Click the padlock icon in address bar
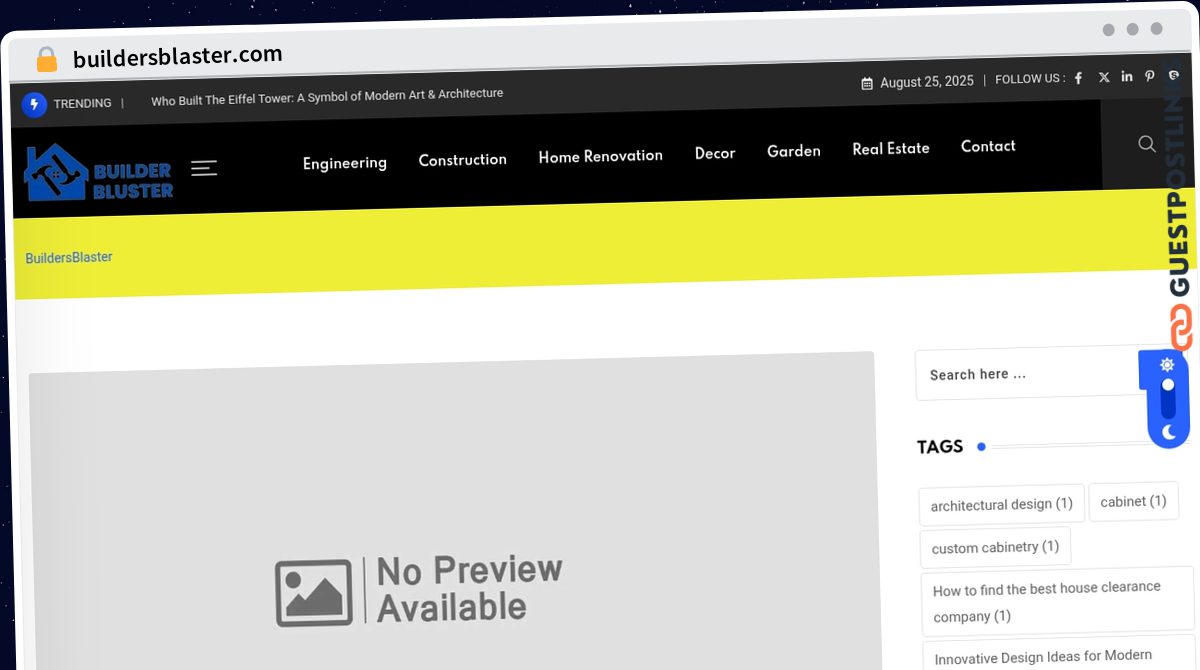This screenshot has width=1200, height=670. coord(47,60)
